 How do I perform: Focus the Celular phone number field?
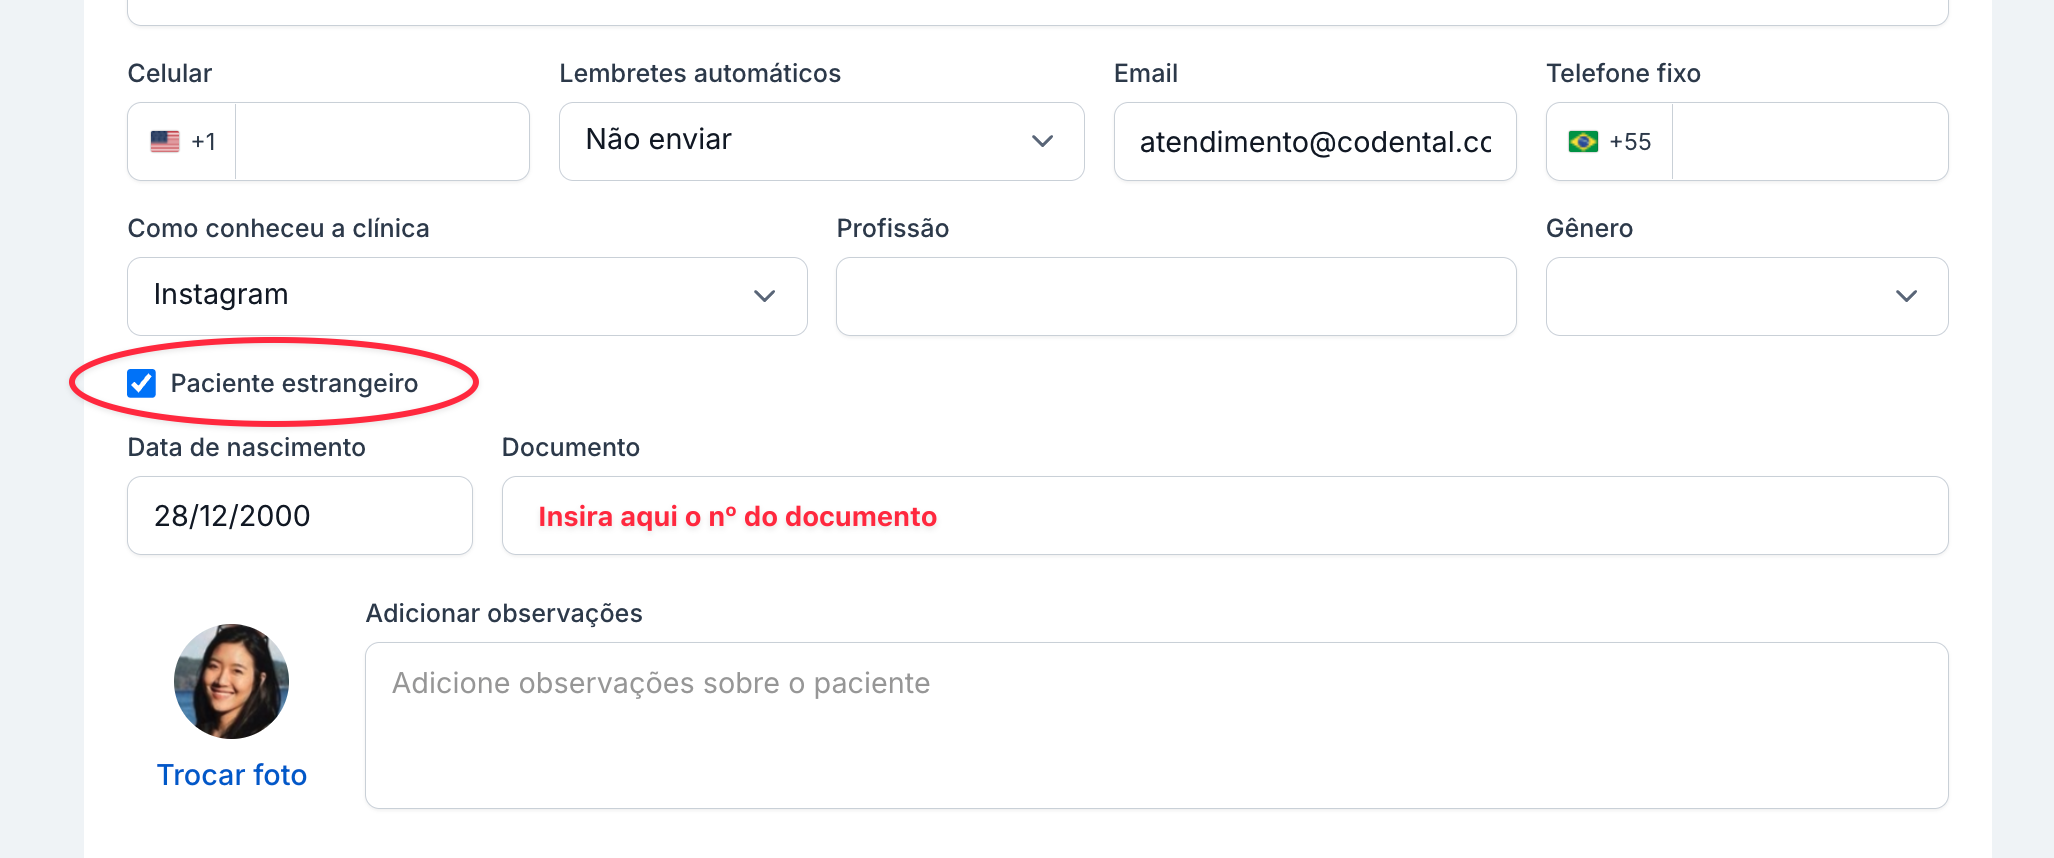pyautogui.click(x=381, y=142)
